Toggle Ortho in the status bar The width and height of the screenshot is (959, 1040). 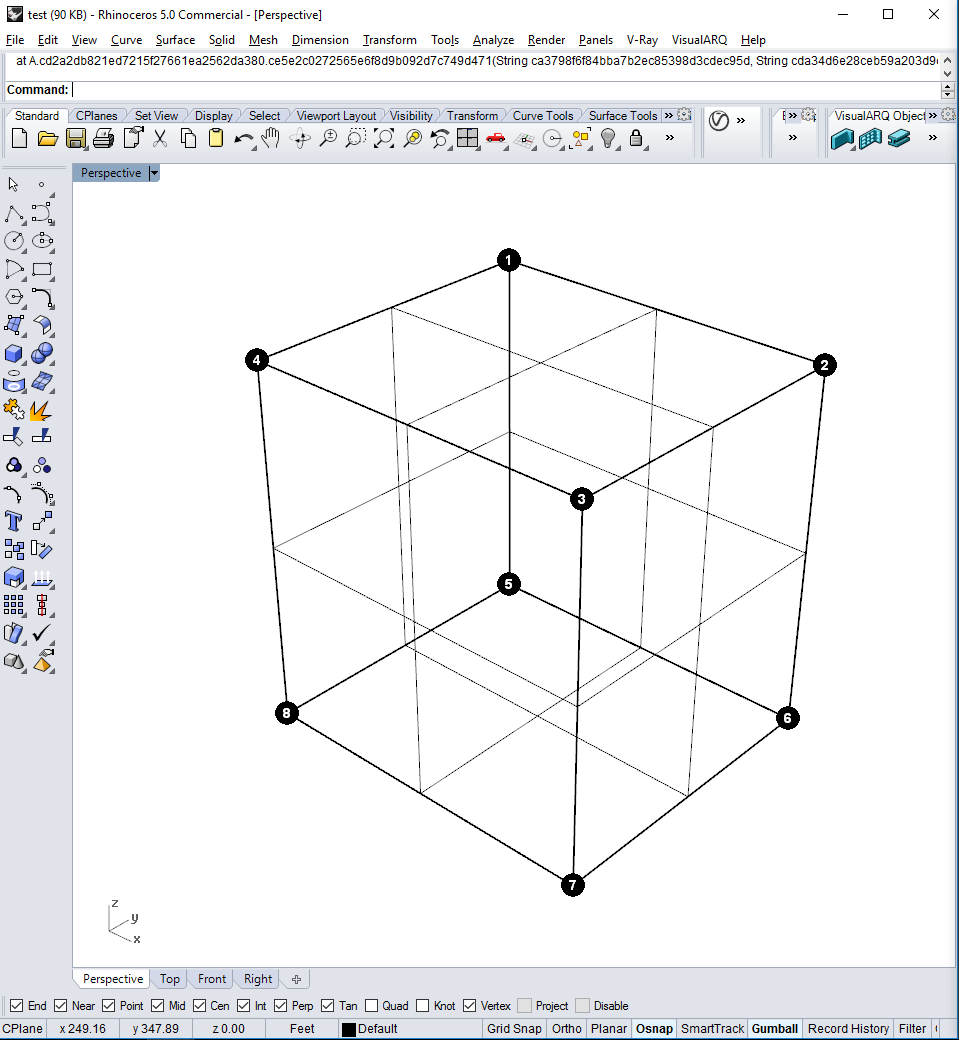tap(566, 1029)
